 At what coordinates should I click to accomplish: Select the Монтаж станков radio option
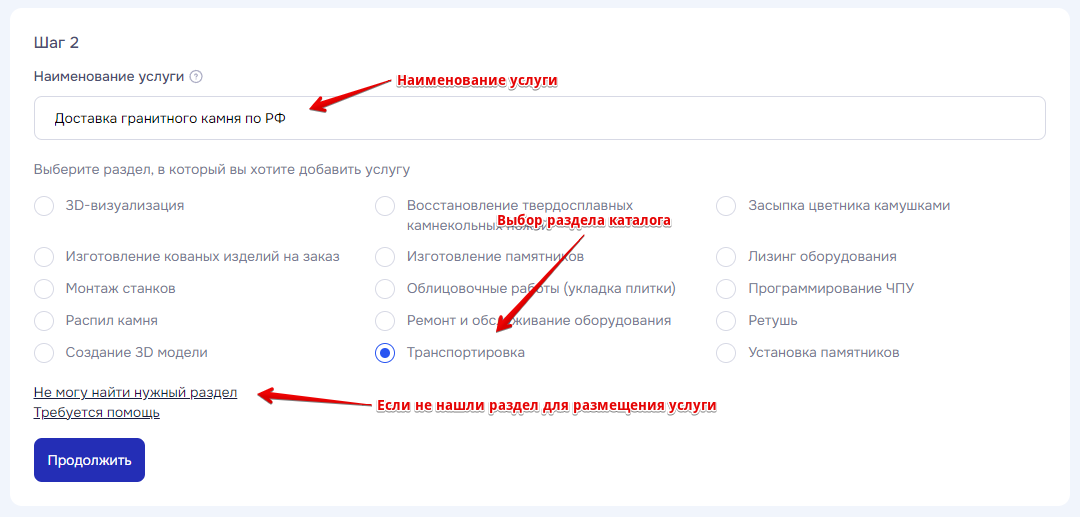[x=44, y=289]
